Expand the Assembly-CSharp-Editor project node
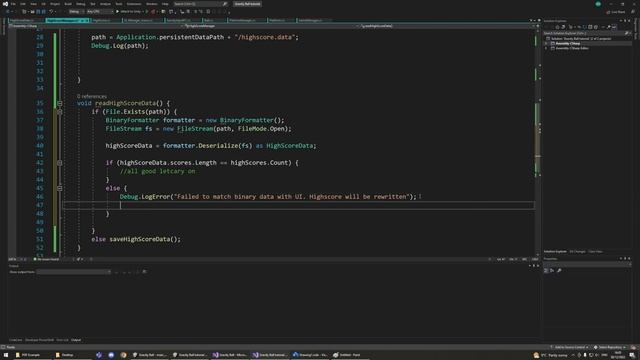The image size is (640, 360). [546, 48]
